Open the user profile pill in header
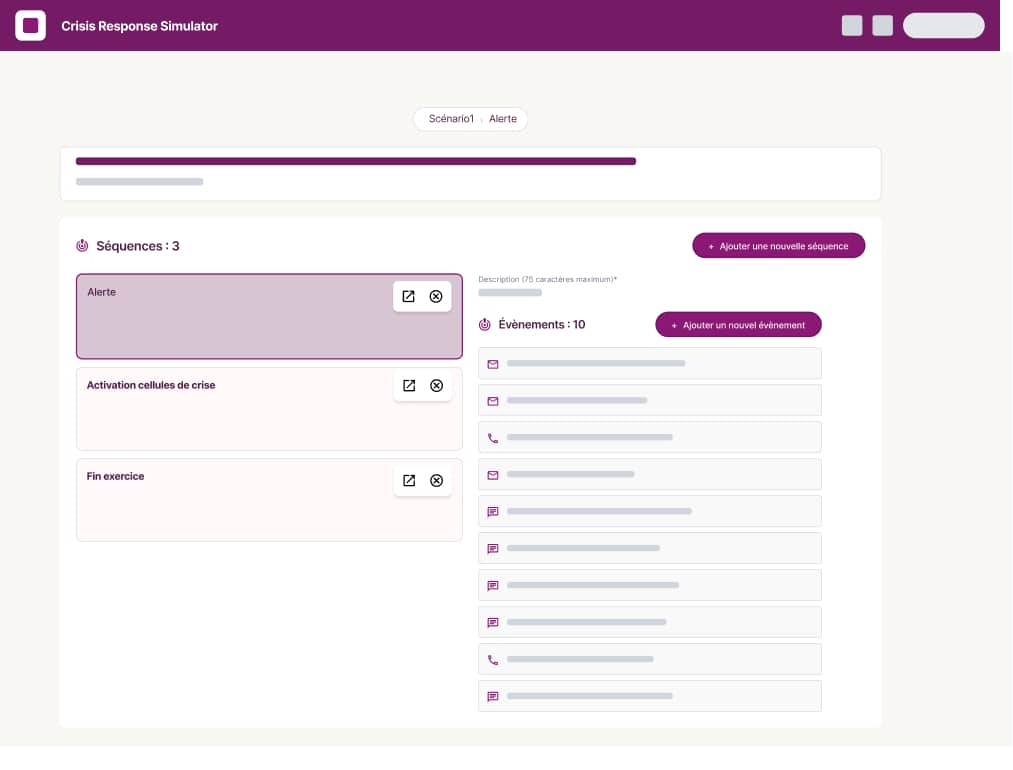The image size is (1013, 770). [943, 26]
